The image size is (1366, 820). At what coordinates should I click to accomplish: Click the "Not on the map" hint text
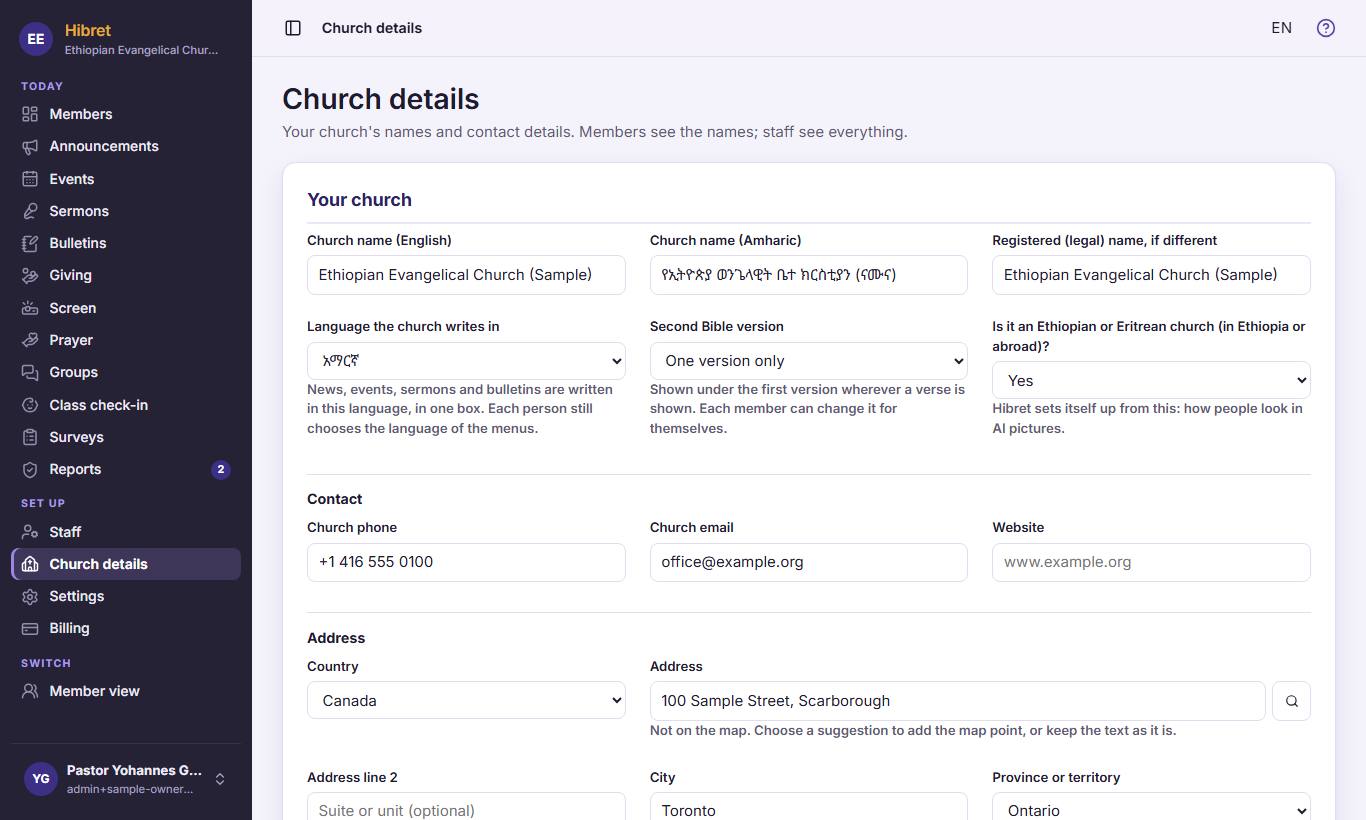(913, 730)
